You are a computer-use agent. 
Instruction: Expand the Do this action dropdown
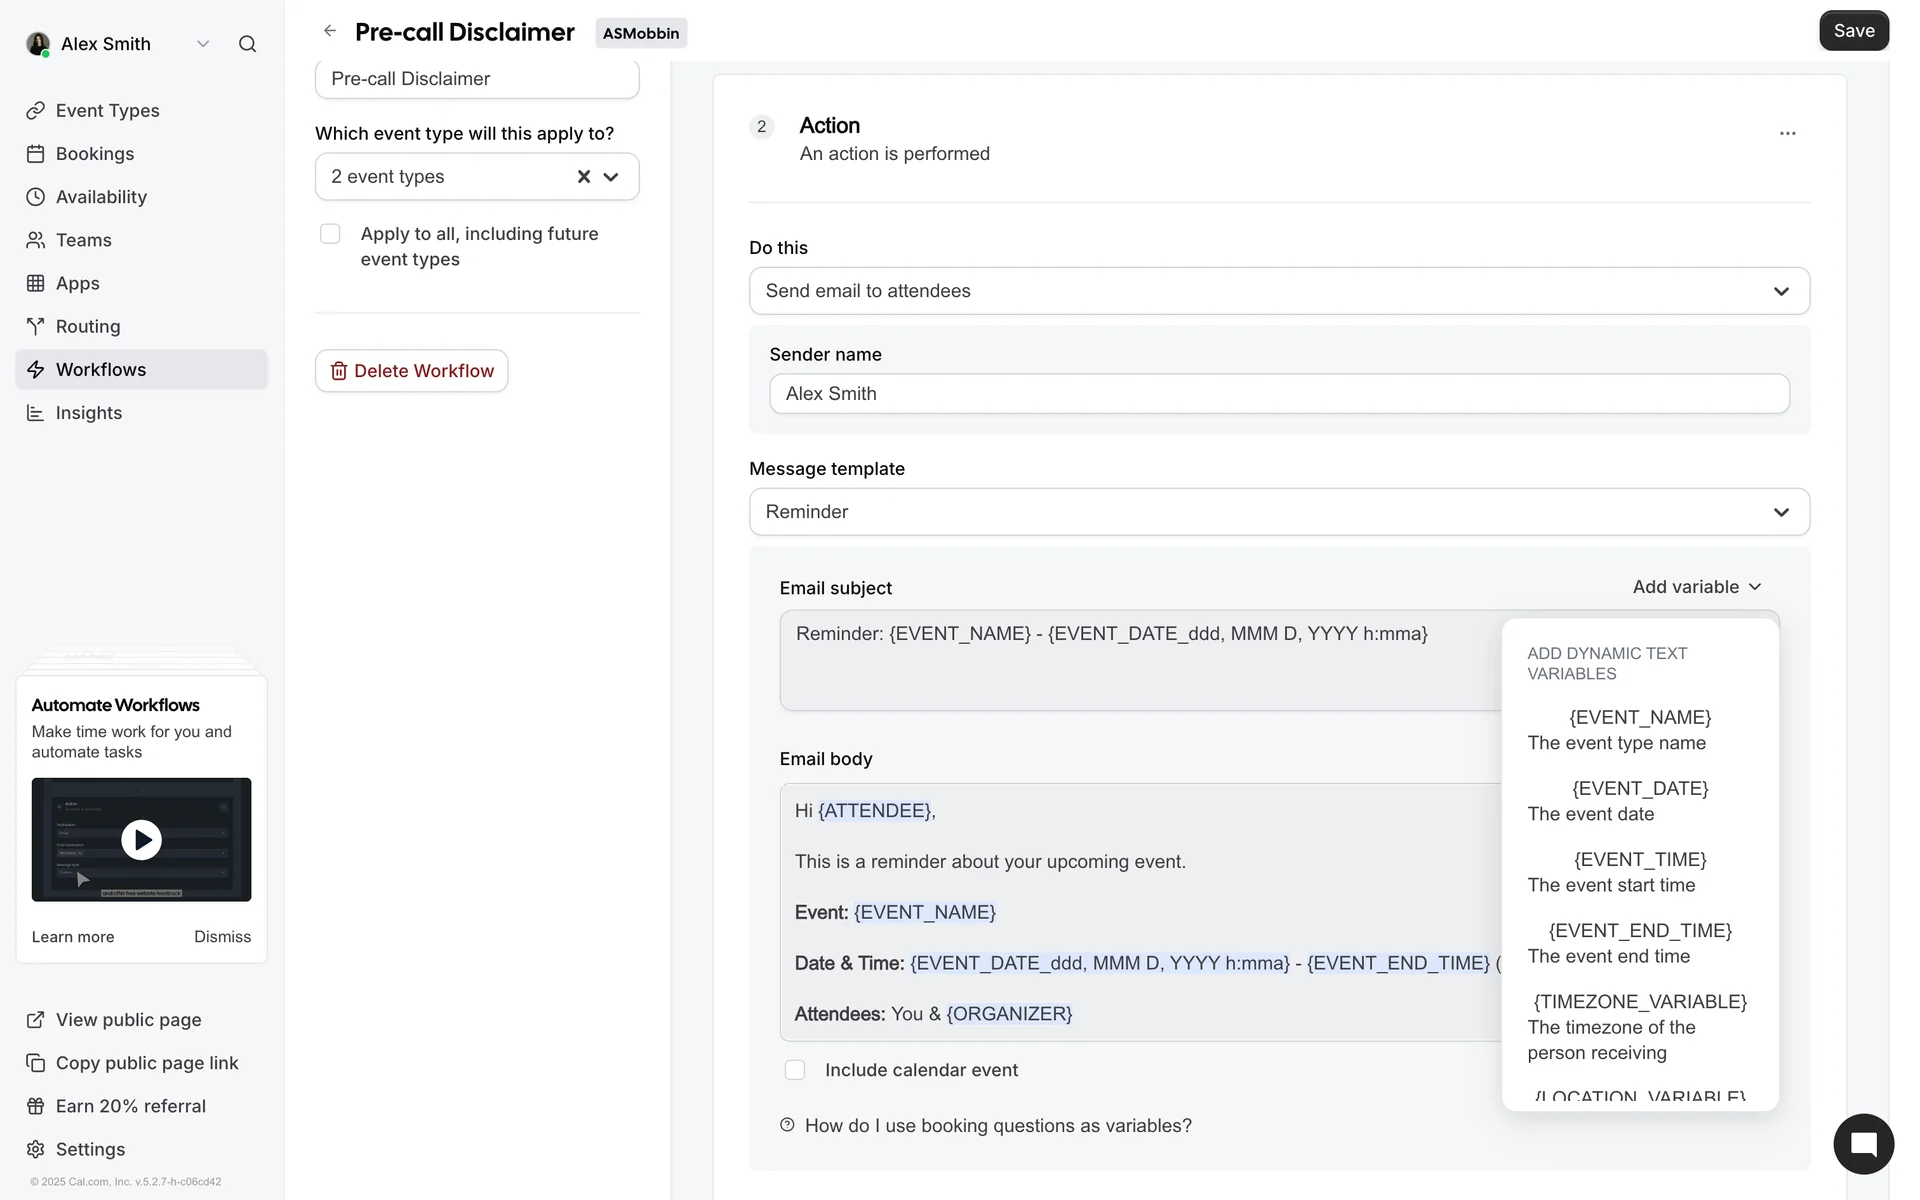tap(1279, 291)
